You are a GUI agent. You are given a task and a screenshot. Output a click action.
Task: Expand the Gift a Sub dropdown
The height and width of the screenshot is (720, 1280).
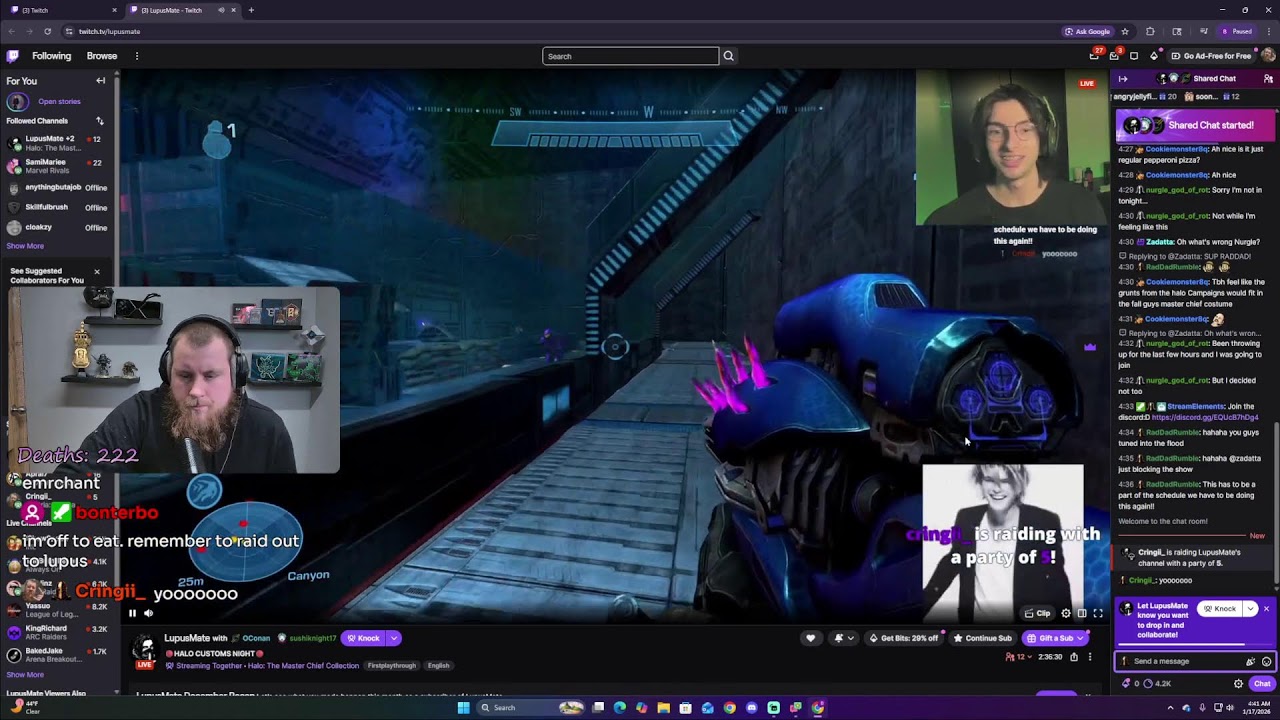click(1082, 638)
